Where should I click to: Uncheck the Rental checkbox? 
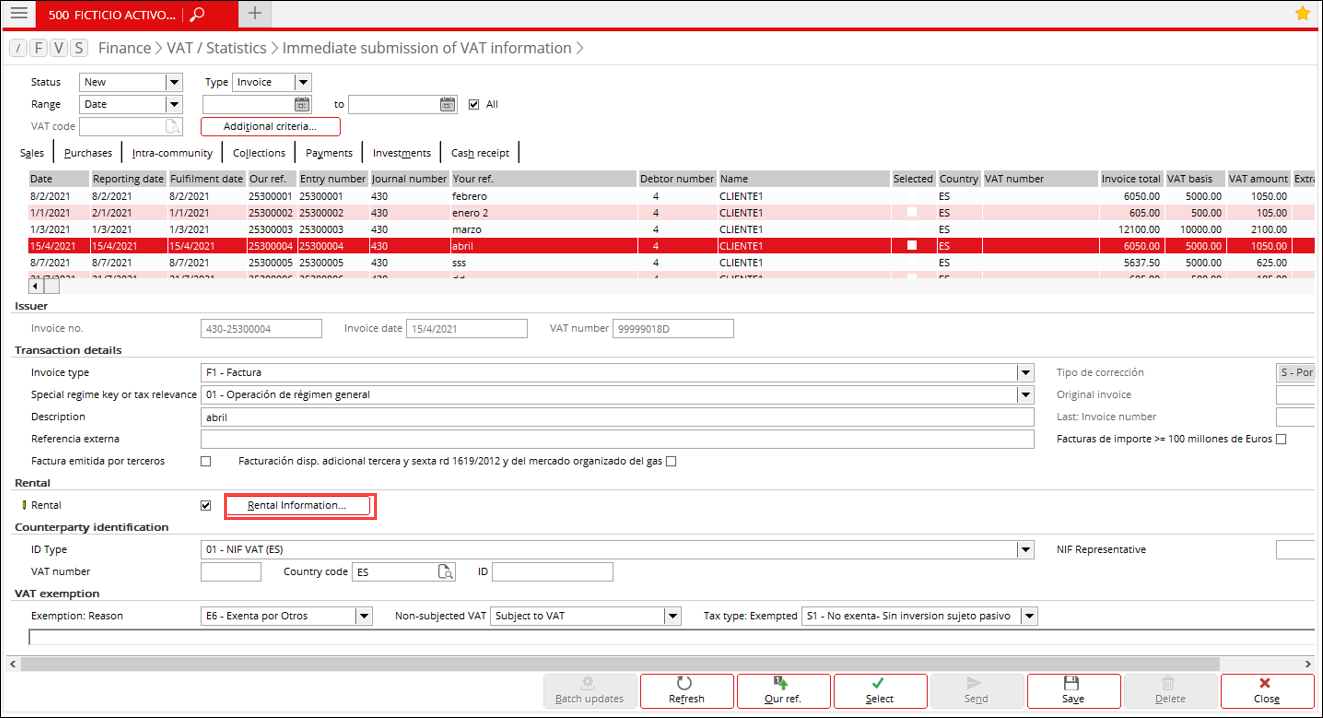click(206, 505)
